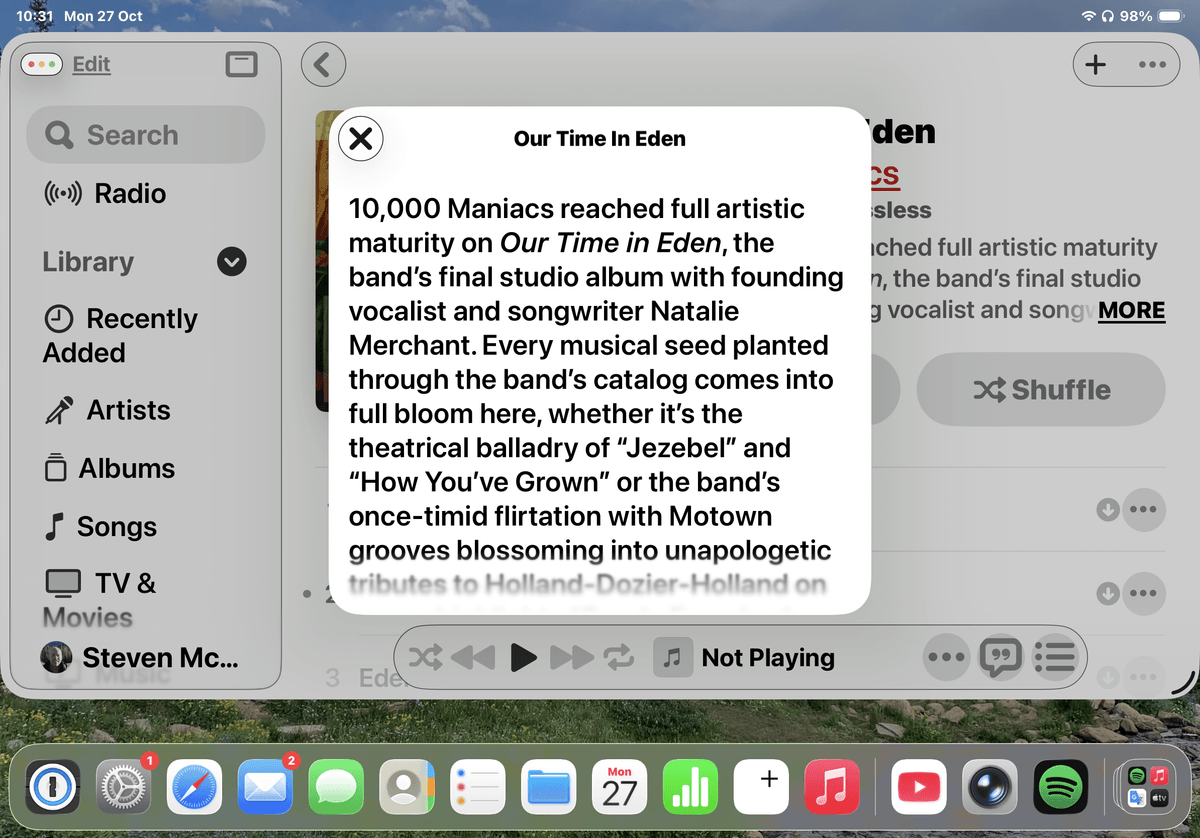
Task: Open Albums in the sidebar
Action: 110,468
